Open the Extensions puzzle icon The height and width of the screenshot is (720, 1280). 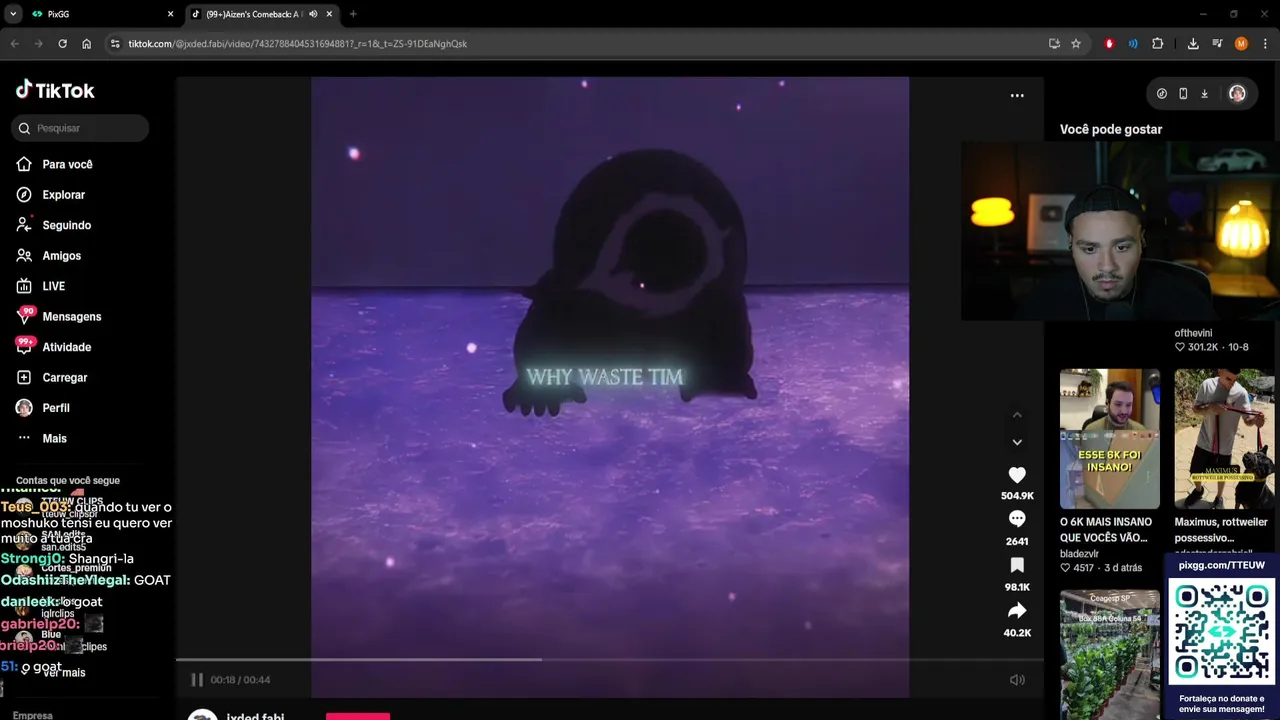[x=1158, y=44]
